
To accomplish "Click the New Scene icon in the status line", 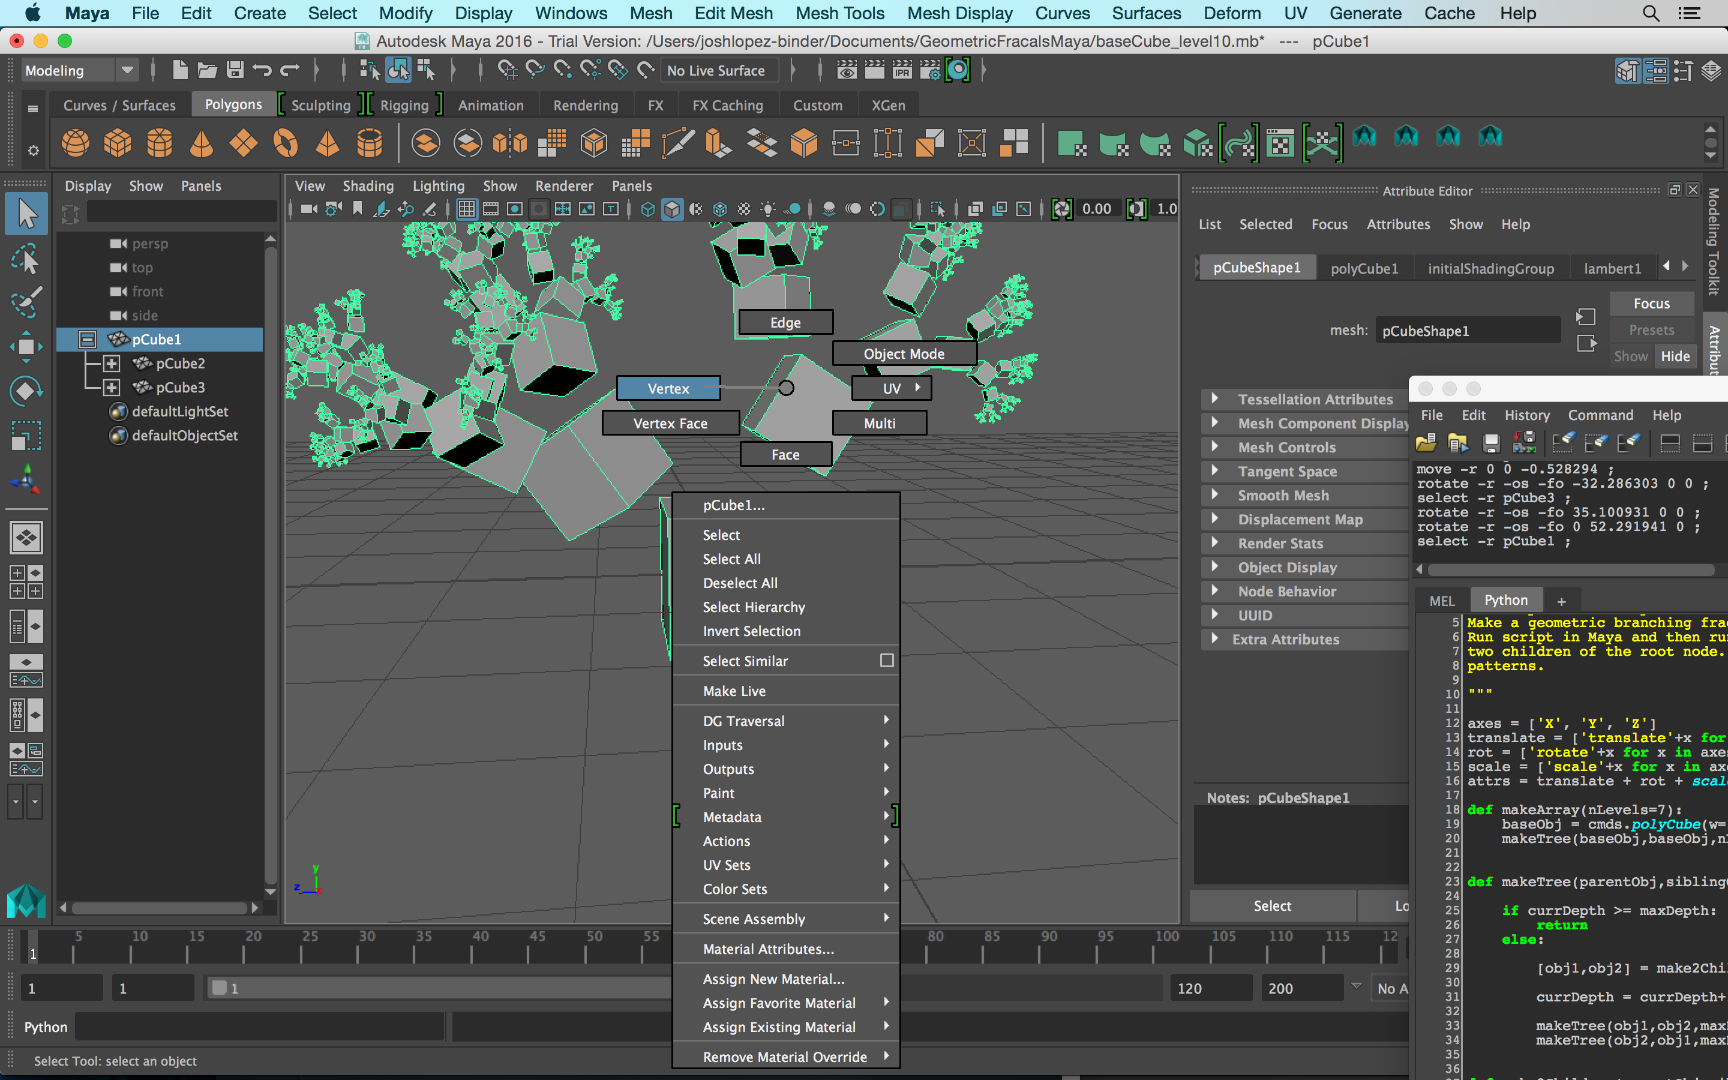I will tap(180, 70).
